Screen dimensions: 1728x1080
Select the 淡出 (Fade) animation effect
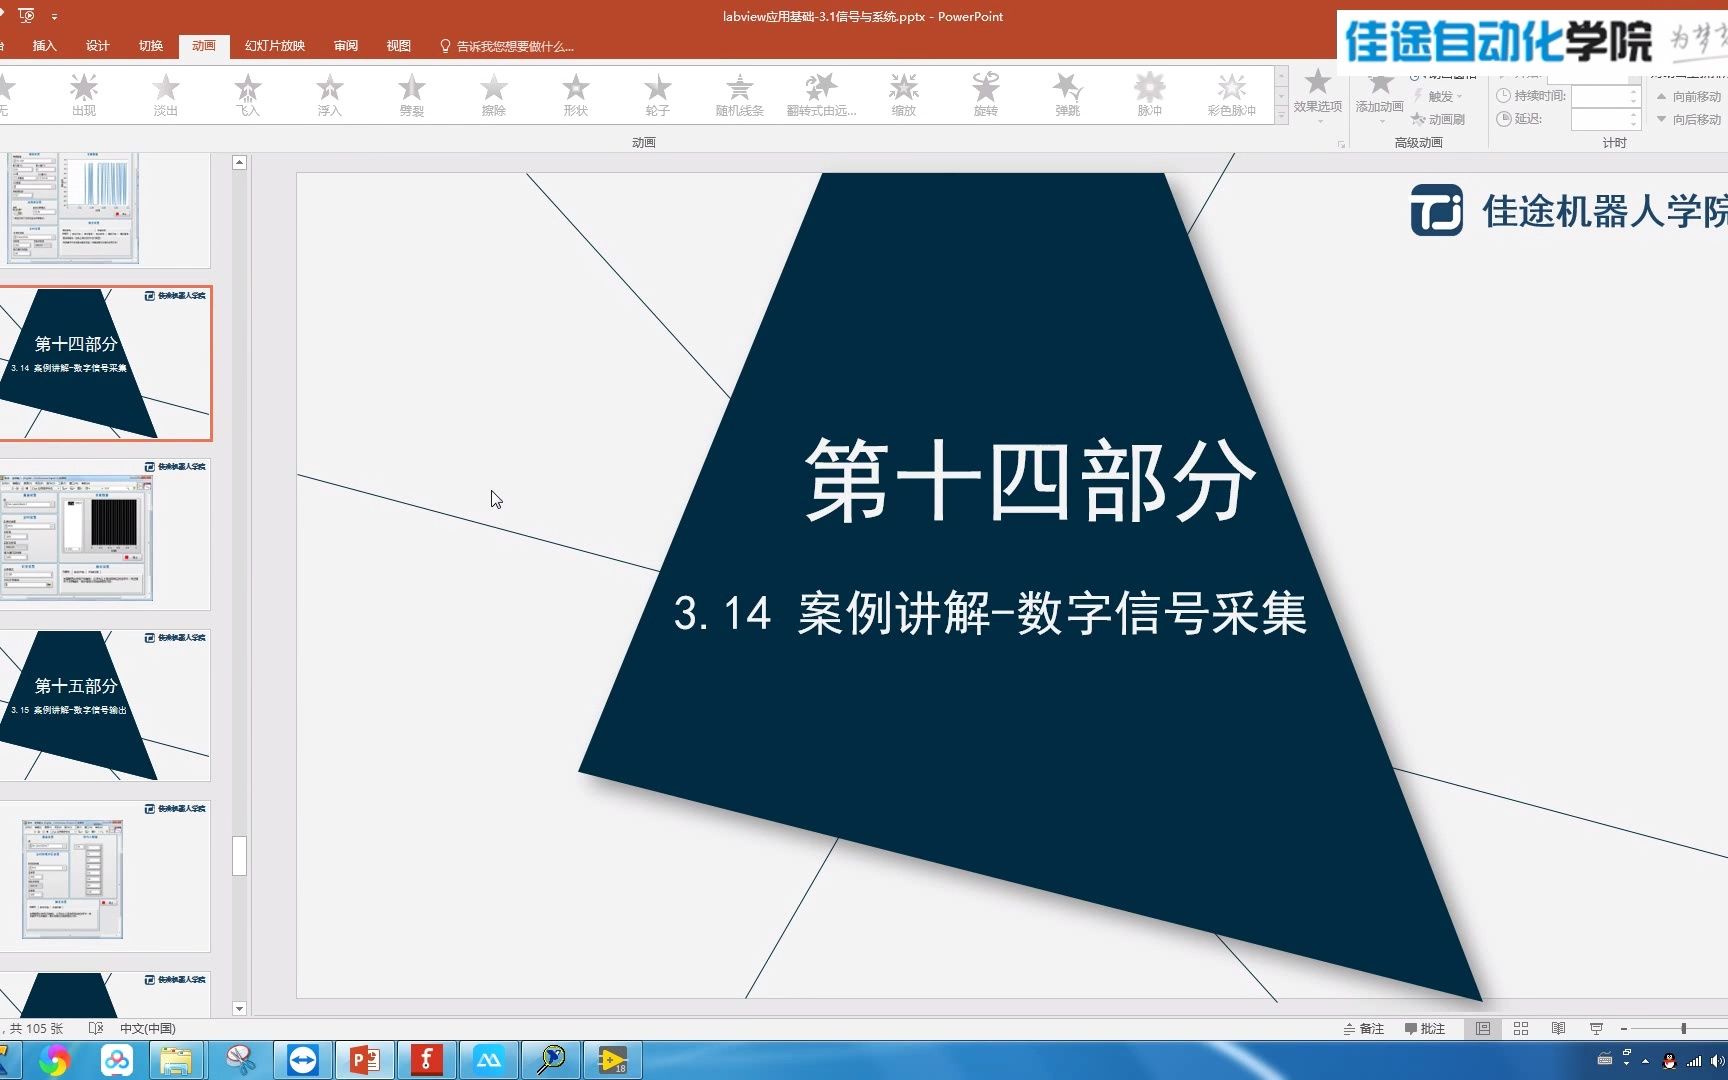pyautogui.click(x=165, y=95)
